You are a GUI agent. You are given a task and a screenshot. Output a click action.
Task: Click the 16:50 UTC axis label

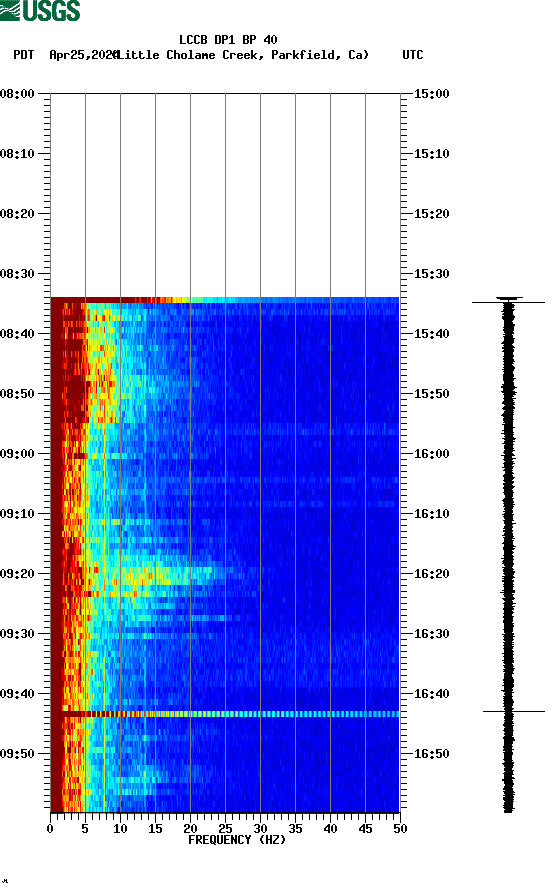pyautogui.click(x=431, y=754)
